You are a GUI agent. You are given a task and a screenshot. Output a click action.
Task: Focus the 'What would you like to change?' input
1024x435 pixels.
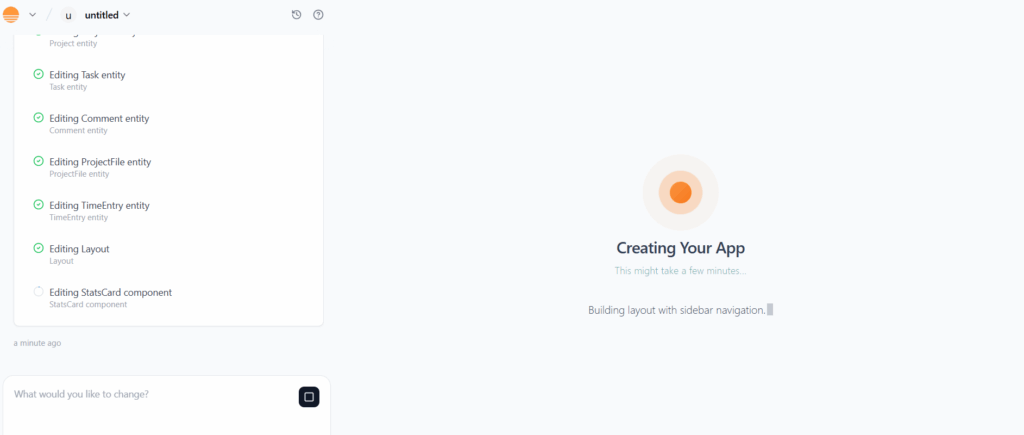tap(150, 394)
